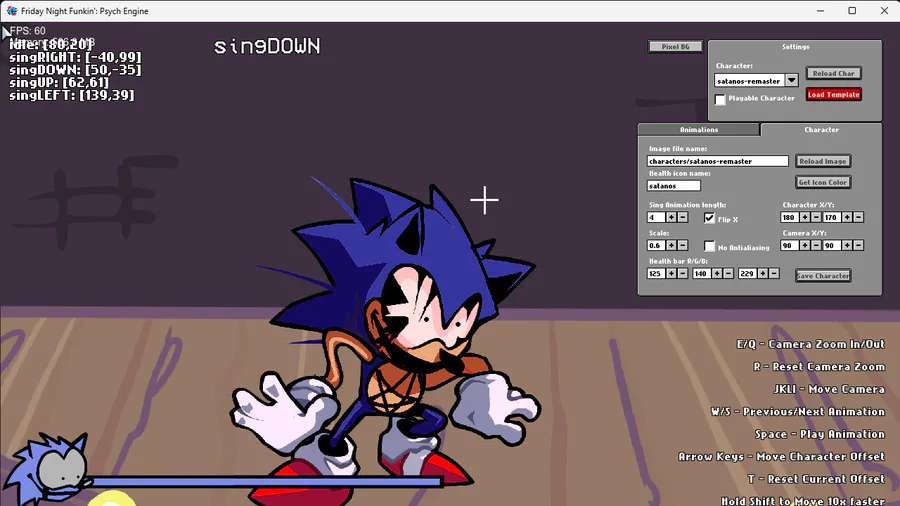Click the Save Character button
This screenshot has height=506, width=900.
click(x=823, y=275)
